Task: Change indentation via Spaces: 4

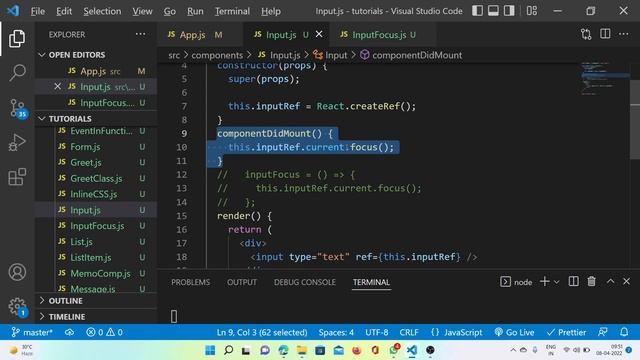Action: pyautogui.click(x=336, y=332)
